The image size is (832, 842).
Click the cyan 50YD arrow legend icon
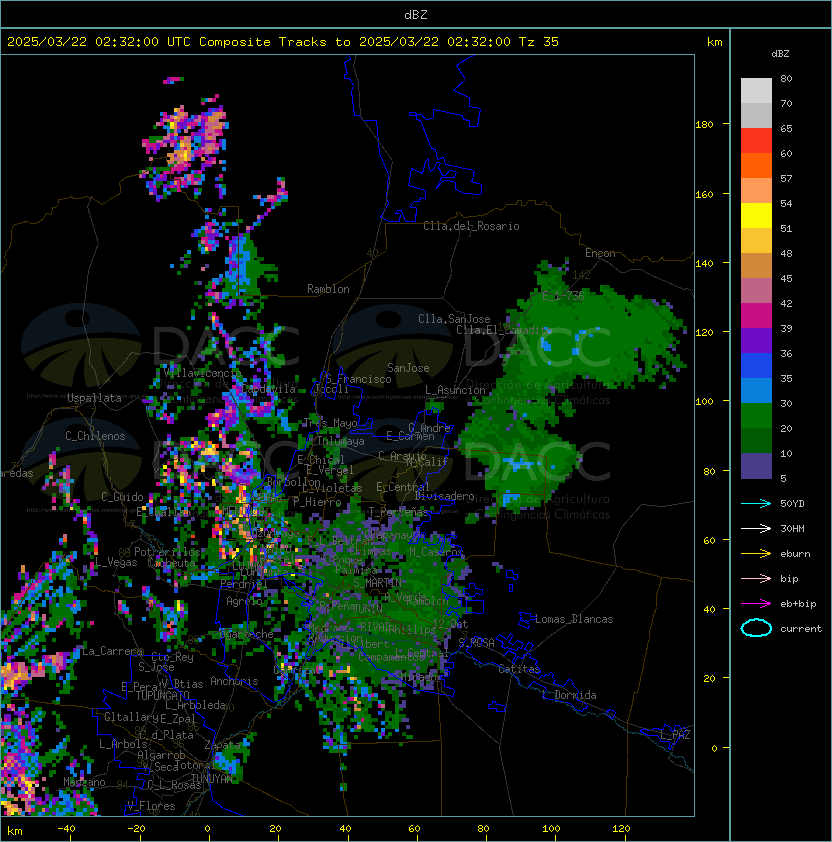click(x=756, y=503)
